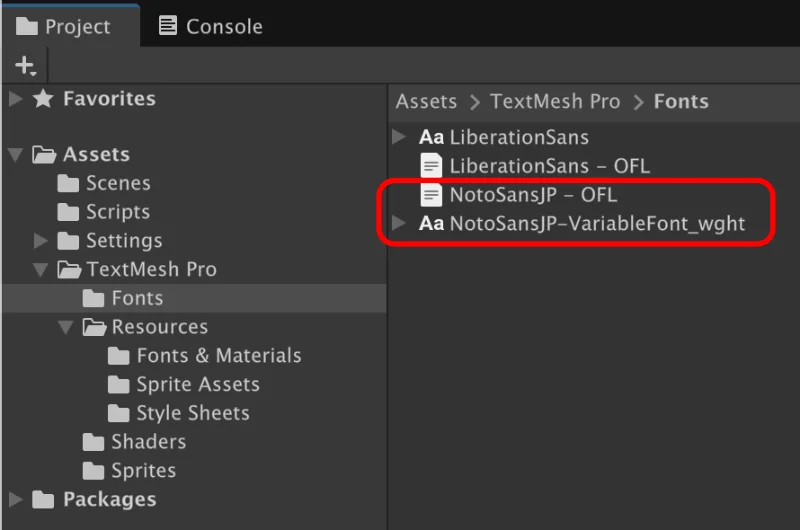800x530 pixels.
Task: Click the Favorites star icon
Action: [x=43, y=98]
